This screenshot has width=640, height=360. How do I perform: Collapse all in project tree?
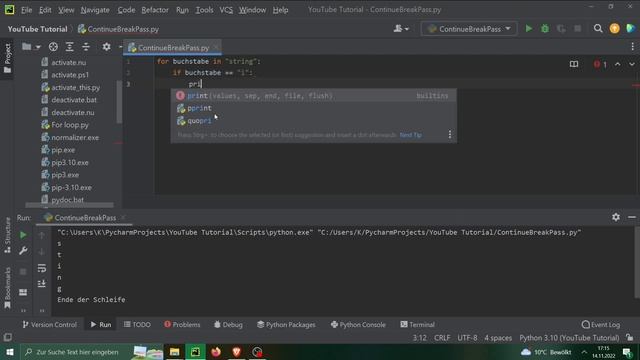tap(86, 47)
